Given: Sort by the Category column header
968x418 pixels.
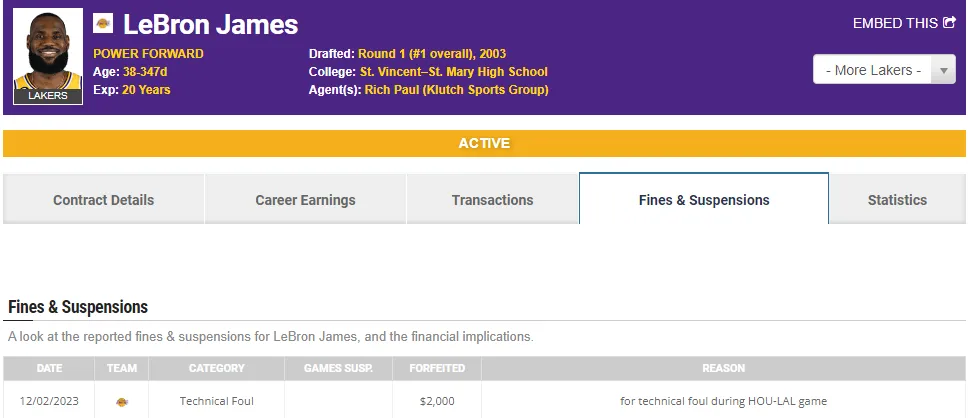Looking at the screenshot, I should 217,368.
